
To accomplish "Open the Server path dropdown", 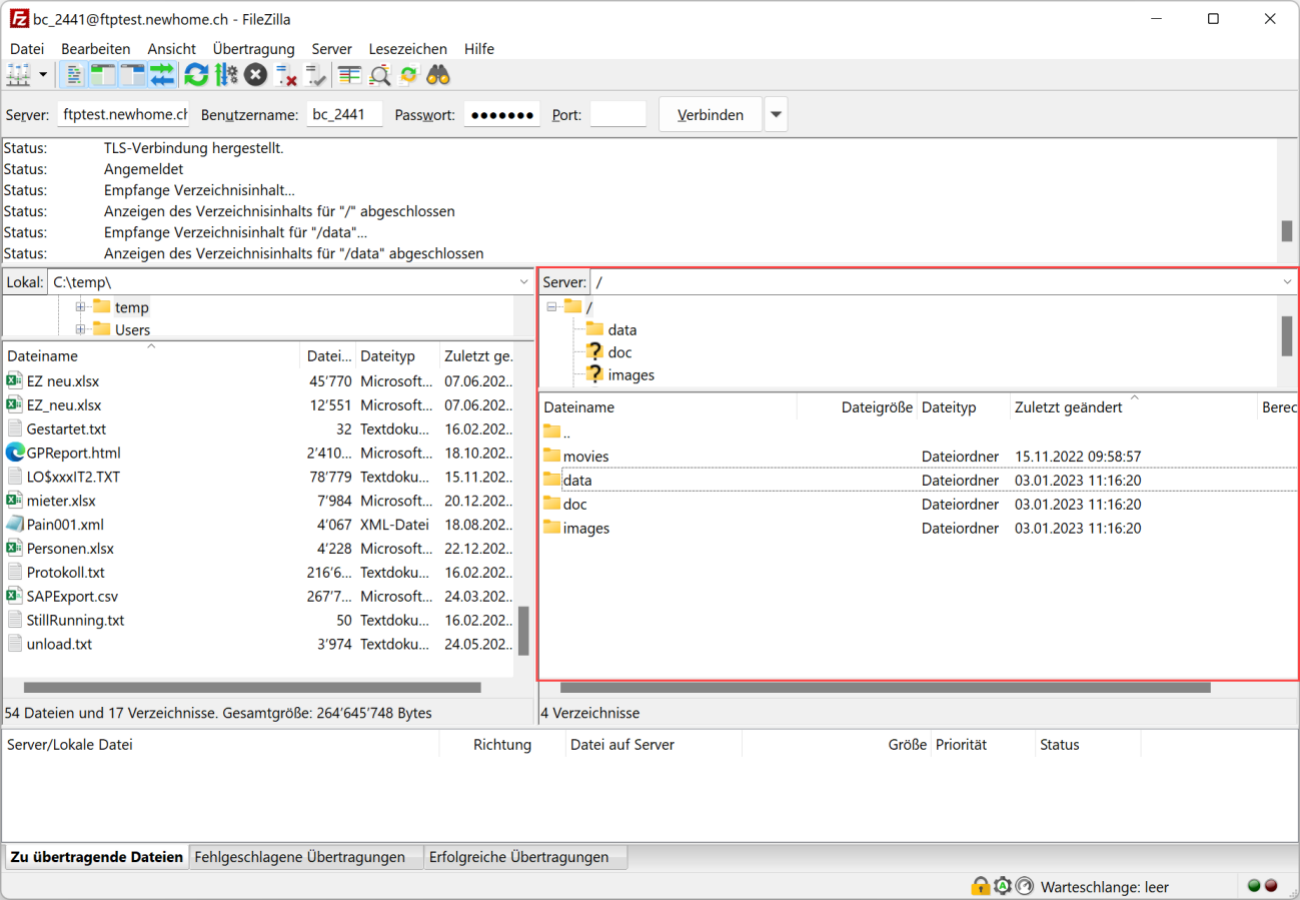I will (1287, 282).
